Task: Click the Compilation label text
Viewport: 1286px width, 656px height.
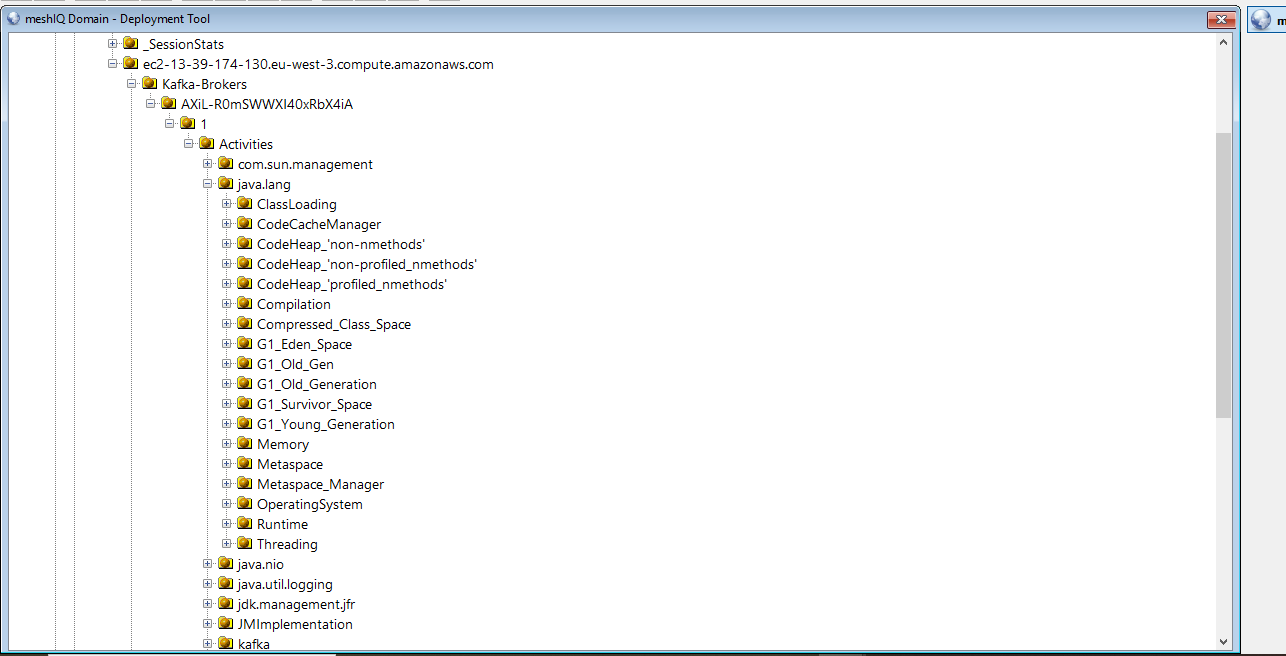Action: click(x=294, y=304)
